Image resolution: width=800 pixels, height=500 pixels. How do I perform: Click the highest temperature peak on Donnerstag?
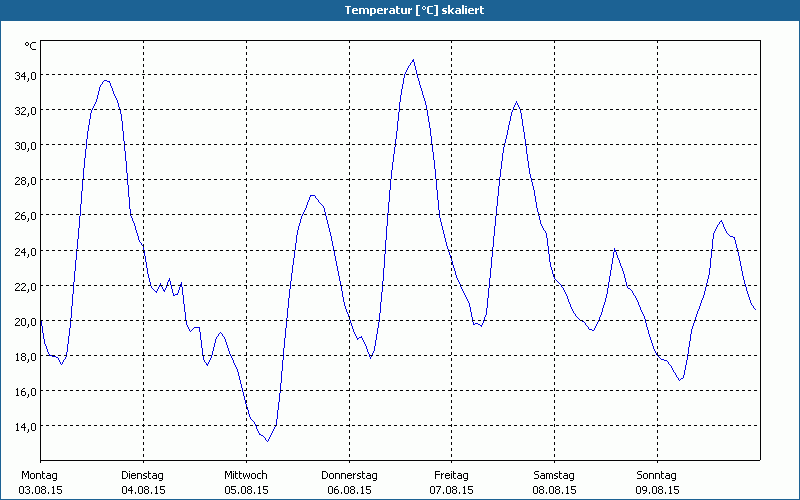point(413,60)
